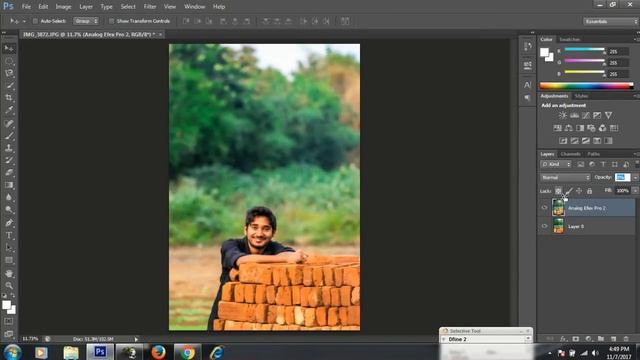Toggle lock all padlock
The image size is (640, 360).
pos(589,191)
